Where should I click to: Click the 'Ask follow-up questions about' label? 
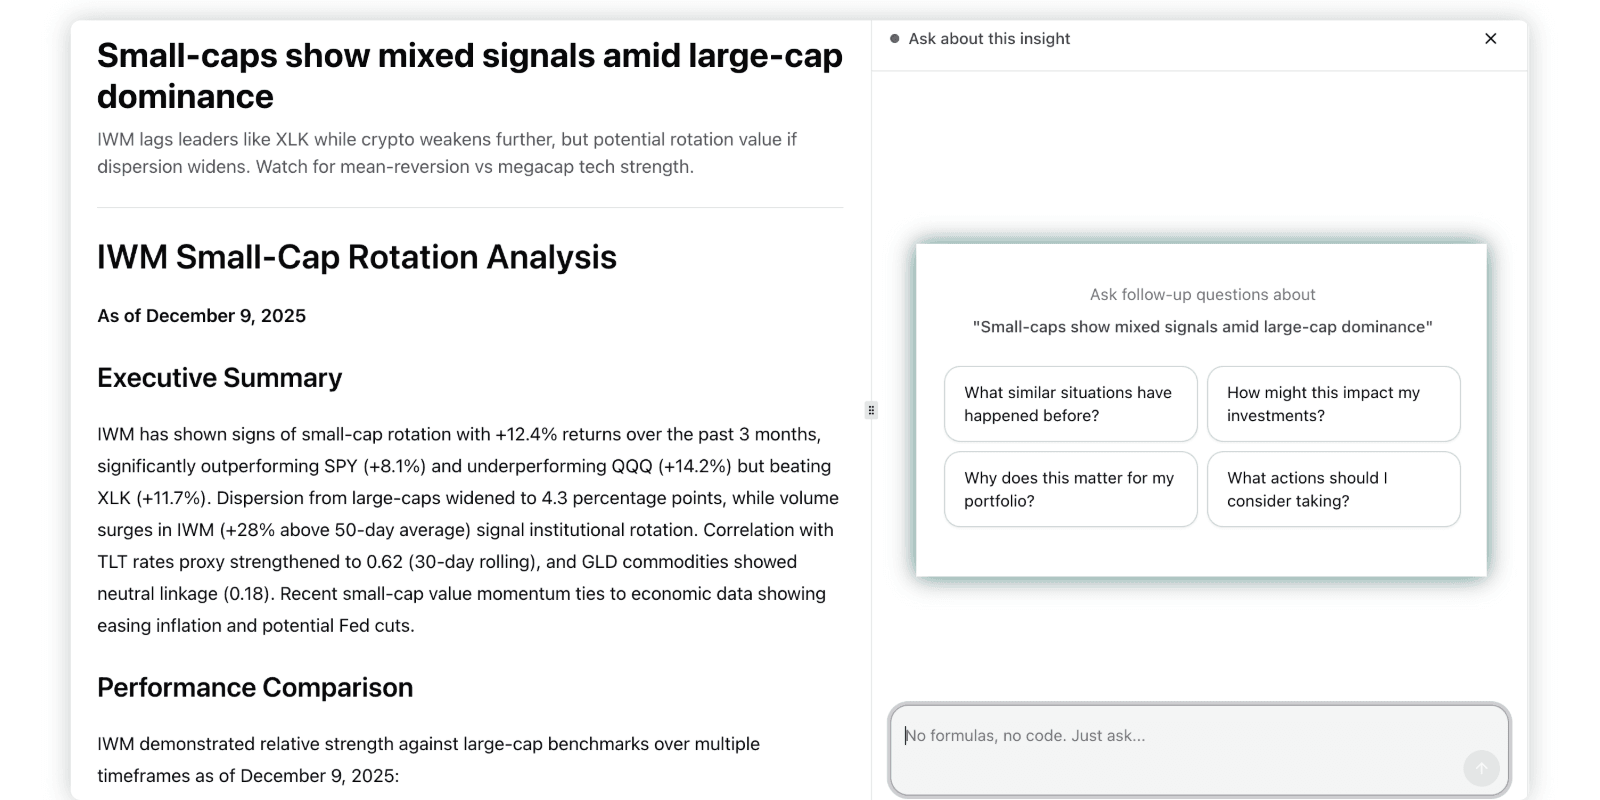pos(1201,294)
